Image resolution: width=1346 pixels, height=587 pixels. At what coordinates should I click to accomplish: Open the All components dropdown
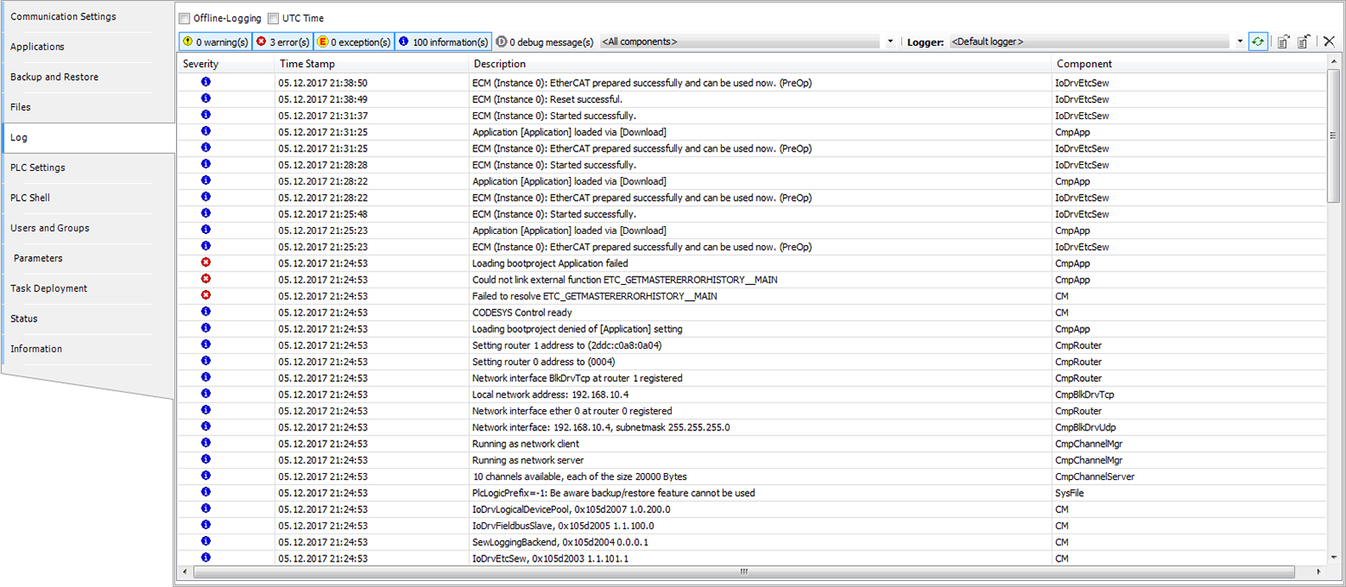[x=890, y=42]
